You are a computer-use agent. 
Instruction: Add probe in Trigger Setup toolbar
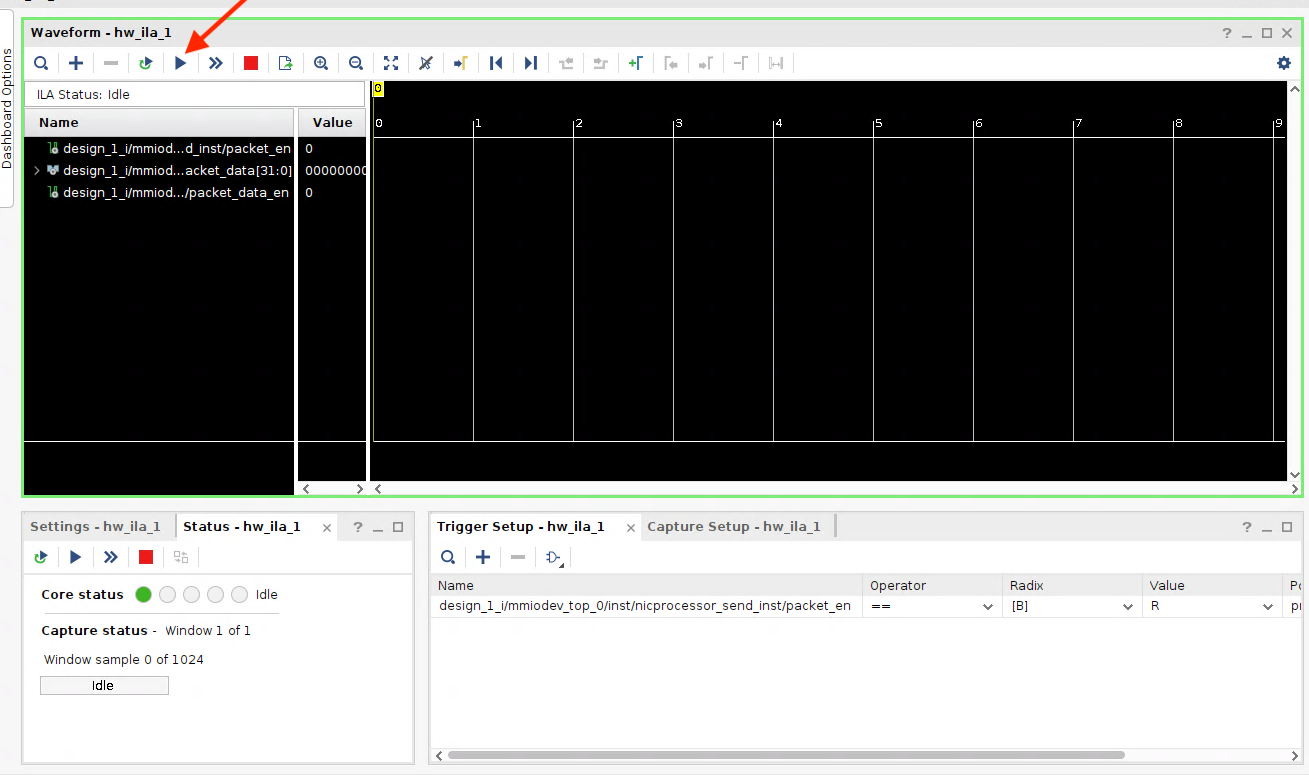click(483, 557)
